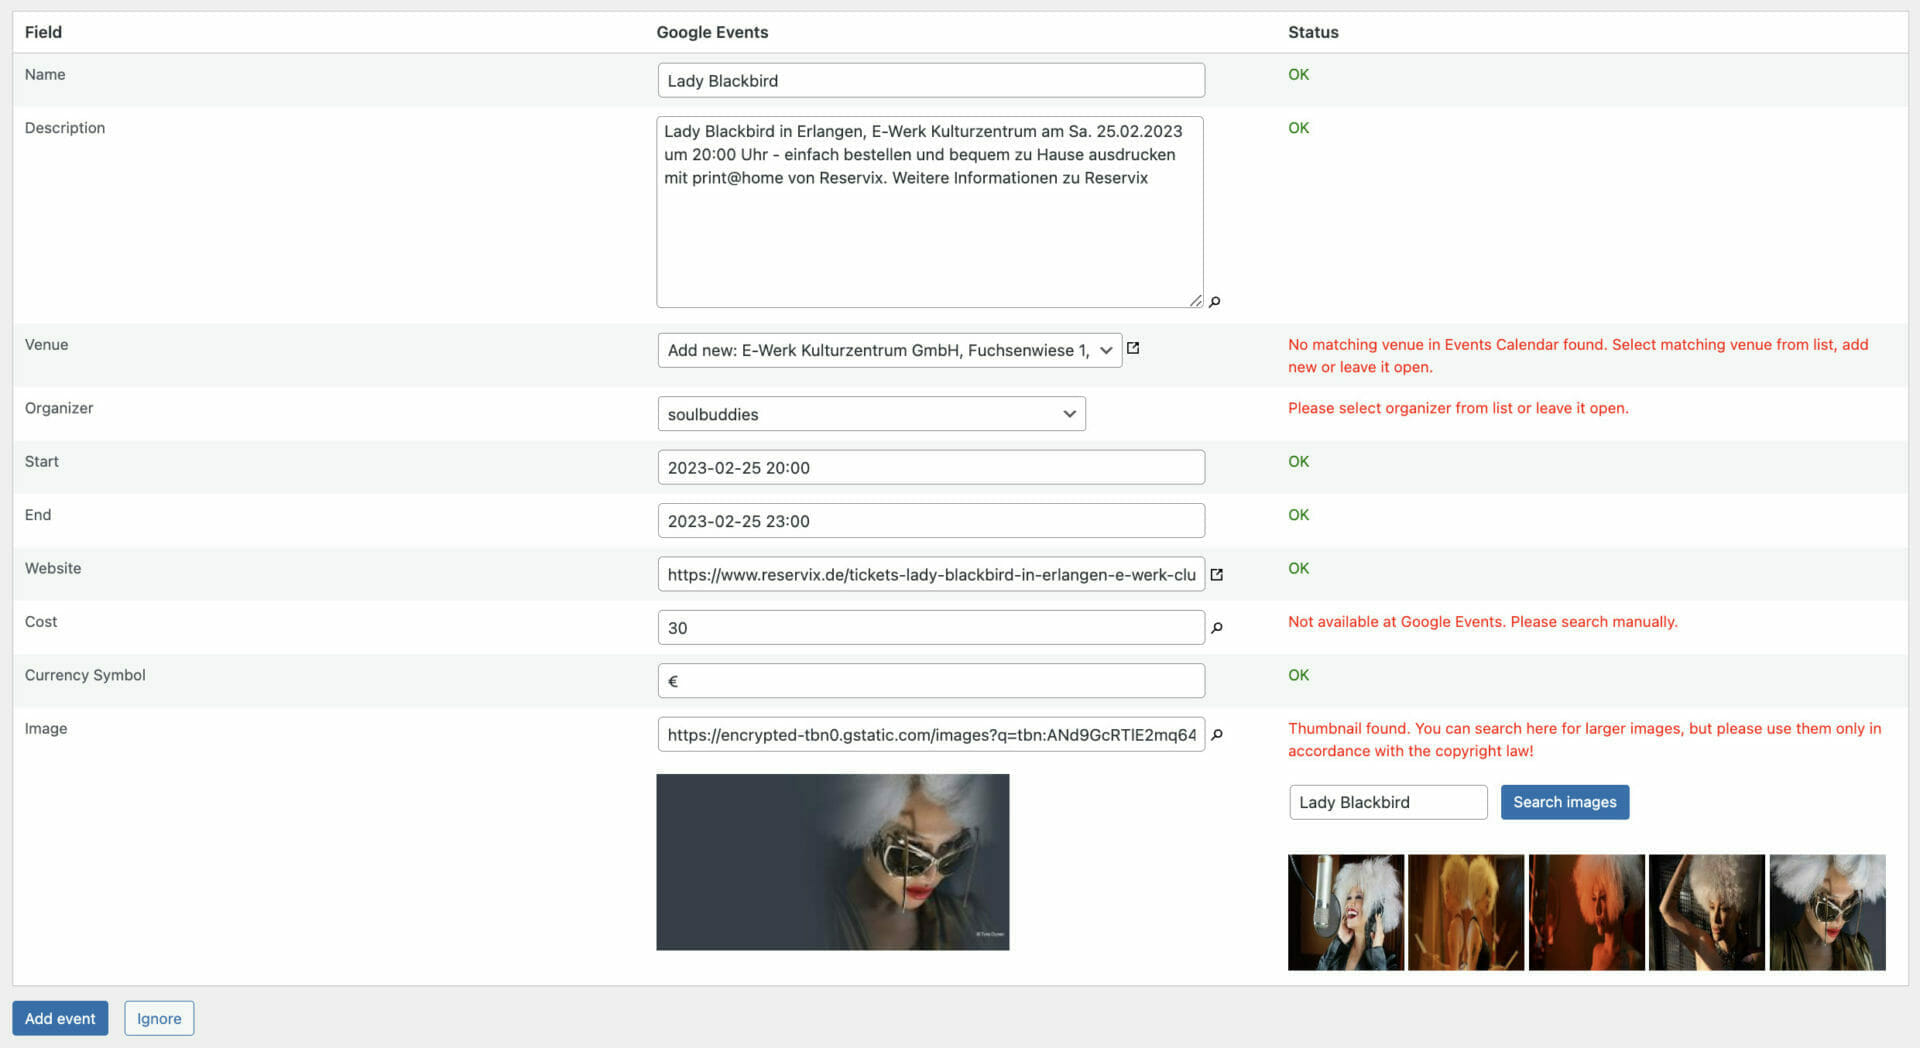Click the Currency Symbol field
1920x1048 pixels.
pos(930,680)
